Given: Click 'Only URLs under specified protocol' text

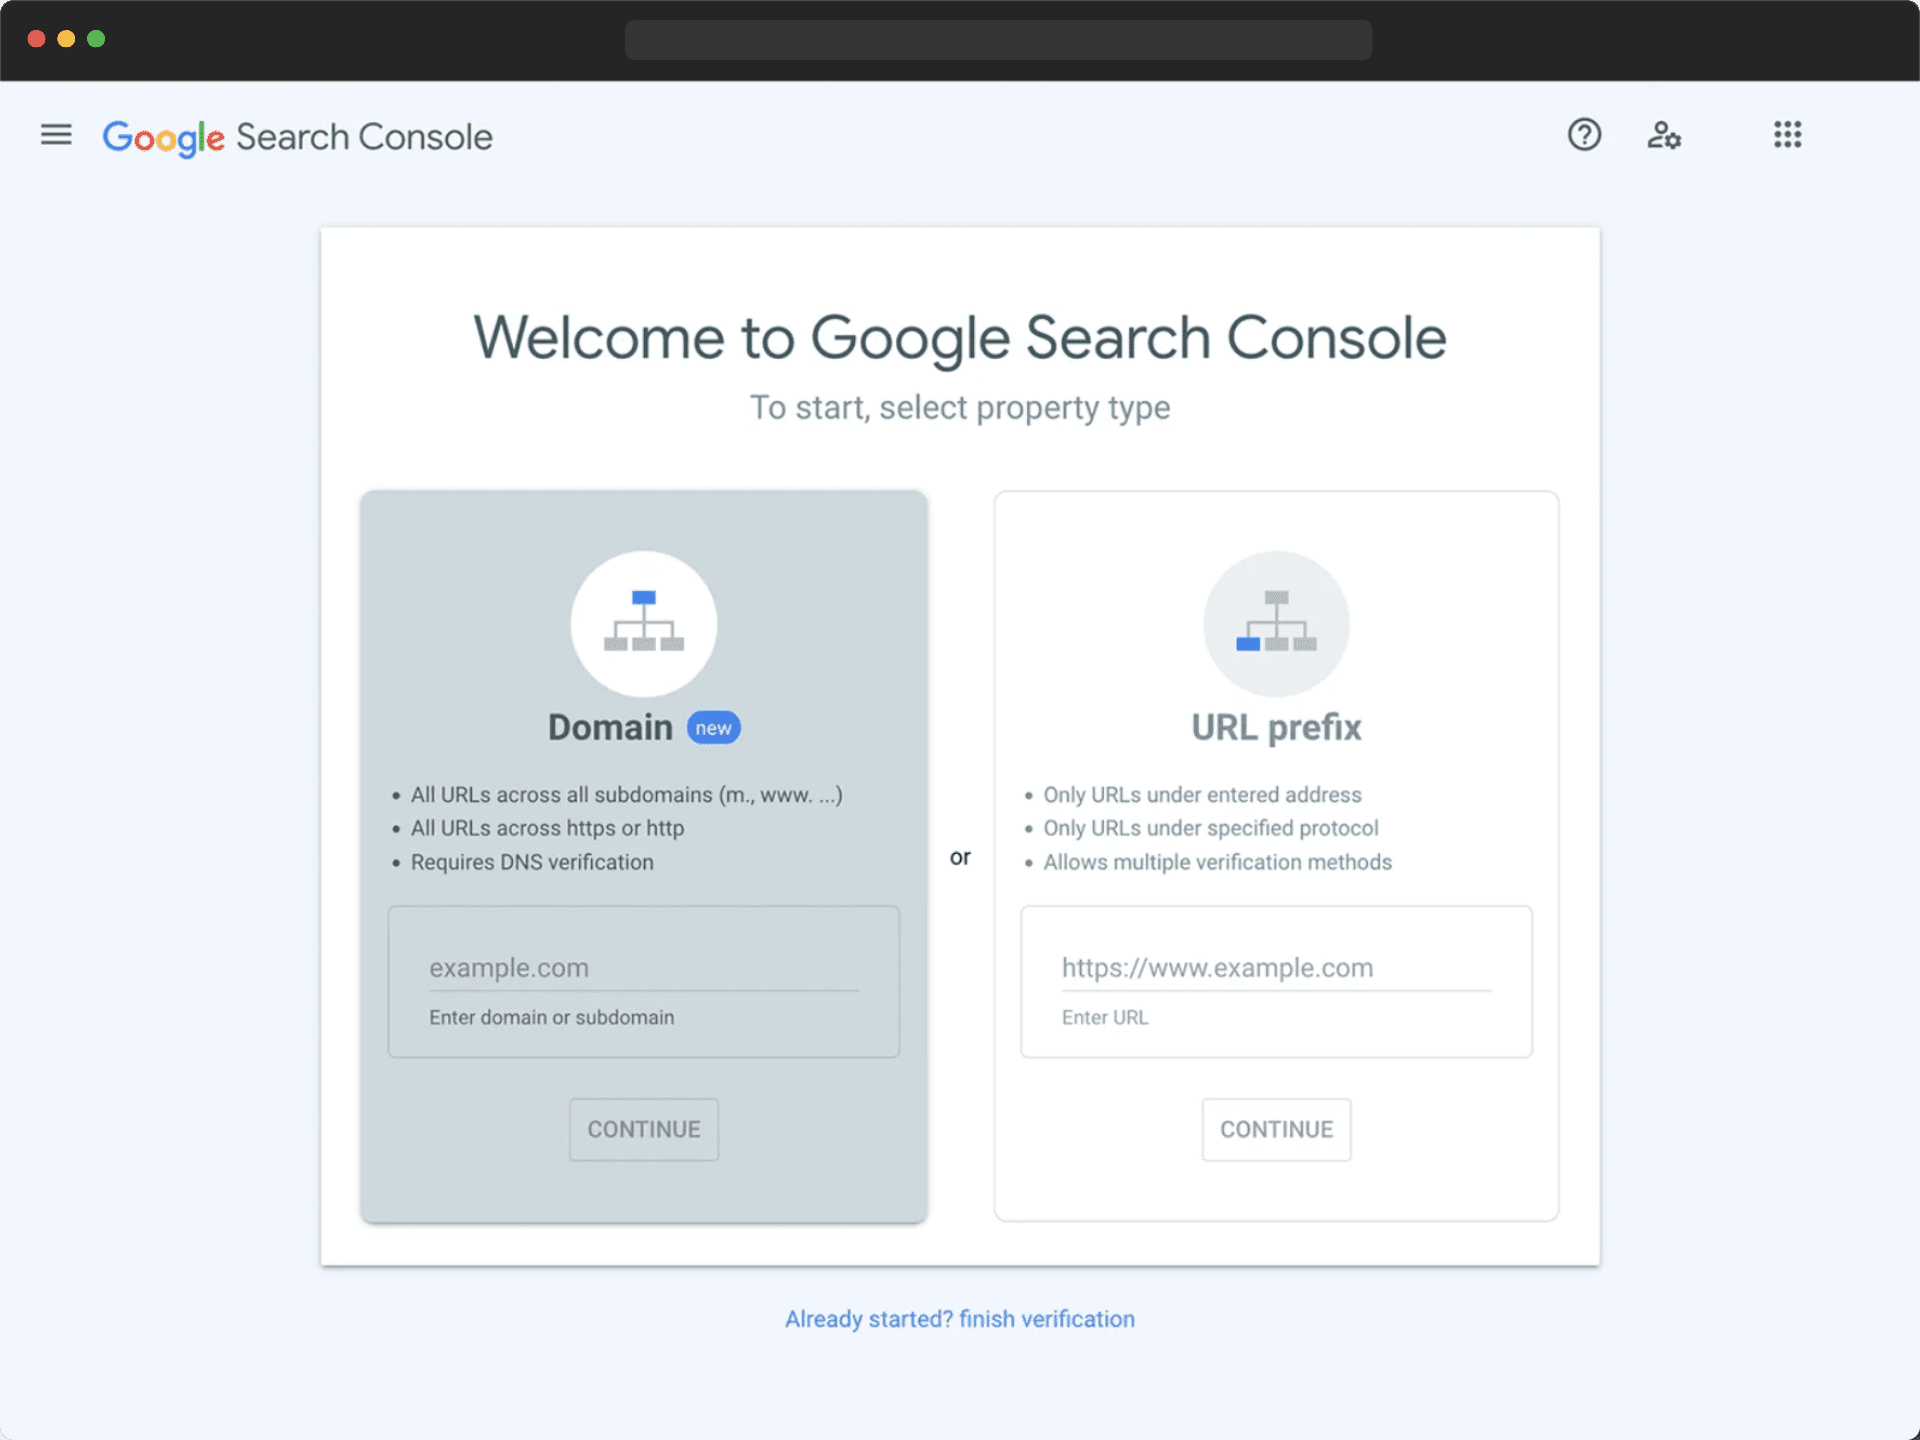Looking at the screenshot, I should pyautogui.click(x=1210, y=828).
